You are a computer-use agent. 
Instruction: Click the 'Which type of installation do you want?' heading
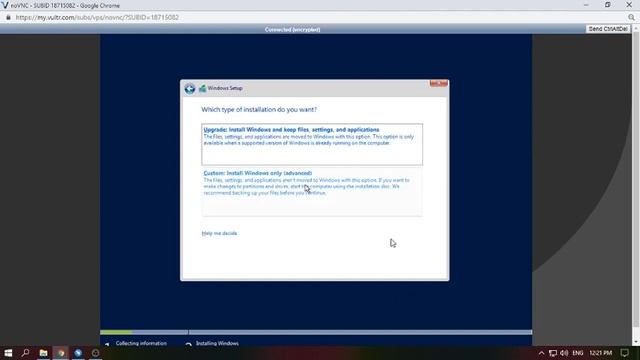pyautogui.click(x=259, y=110)
